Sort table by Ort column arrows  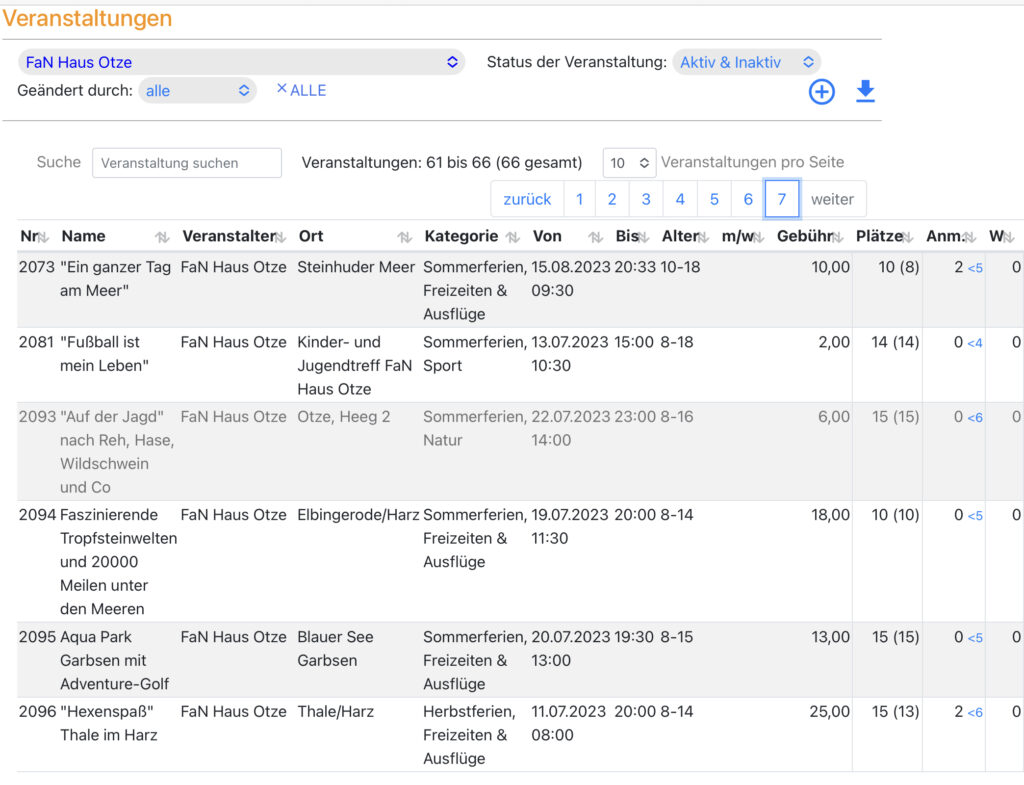(405, 237)
